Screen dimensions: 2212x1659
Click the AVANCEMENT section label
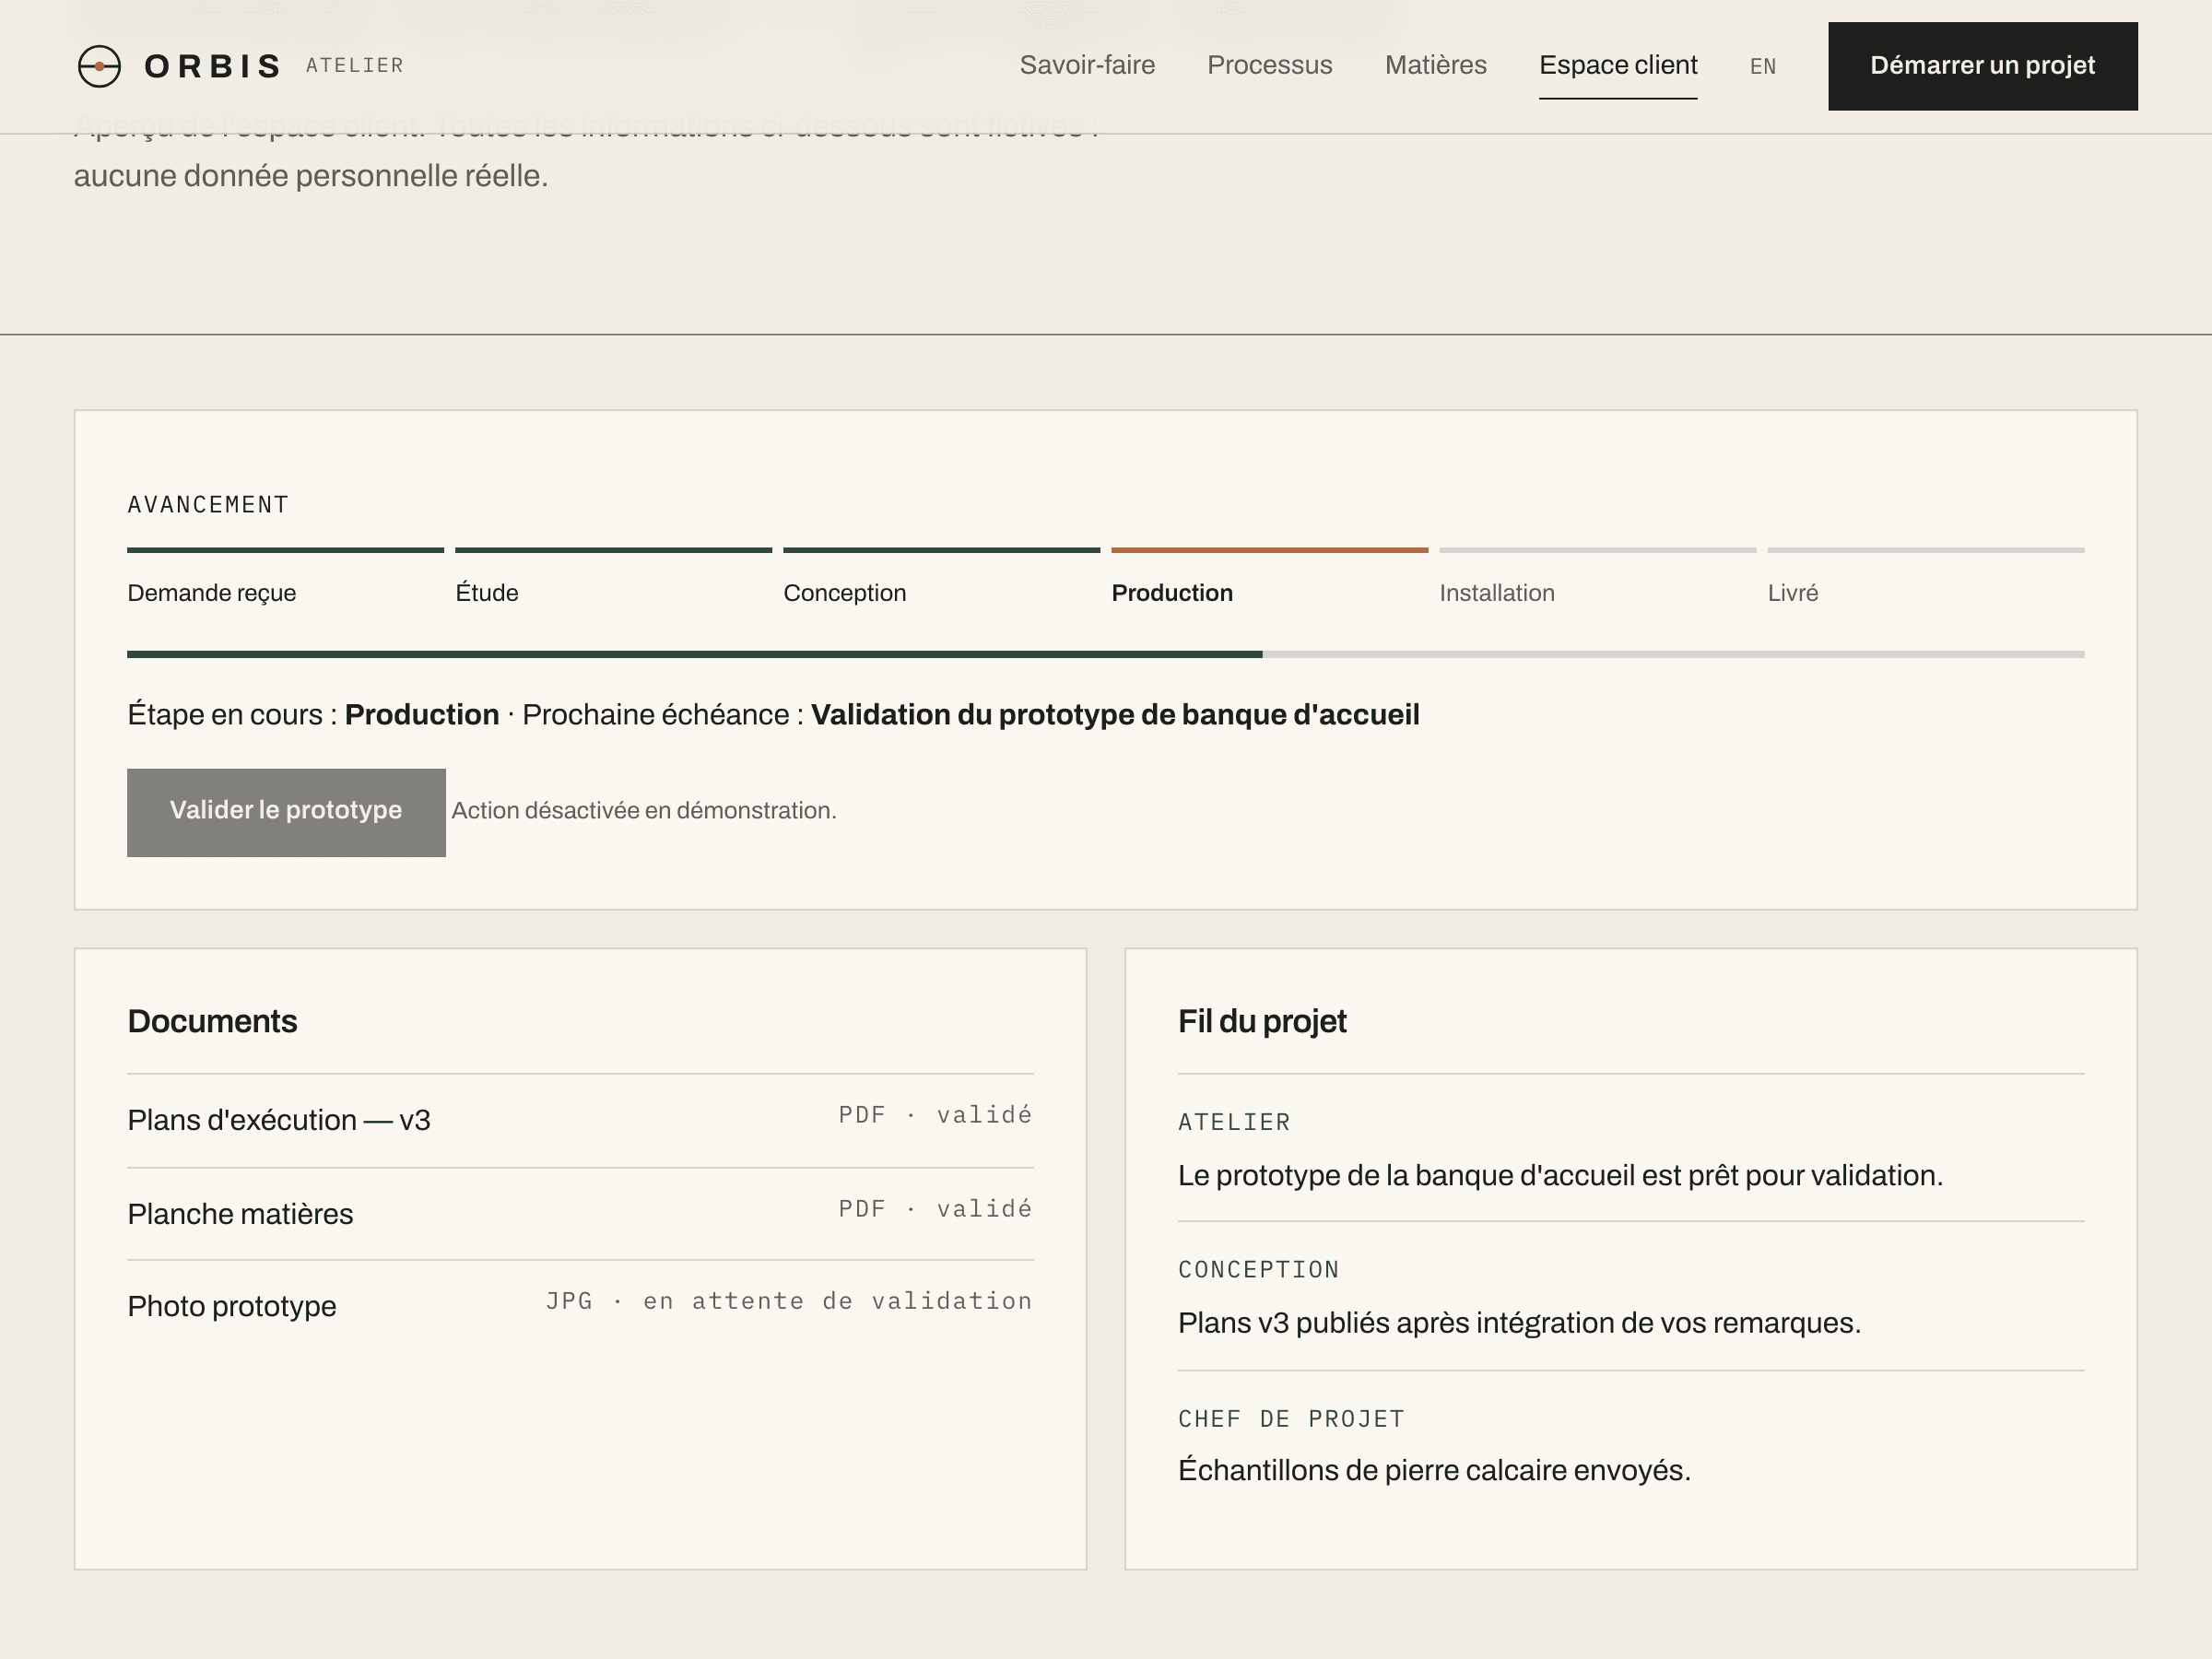pyautogui.click(x=208, y=504)
